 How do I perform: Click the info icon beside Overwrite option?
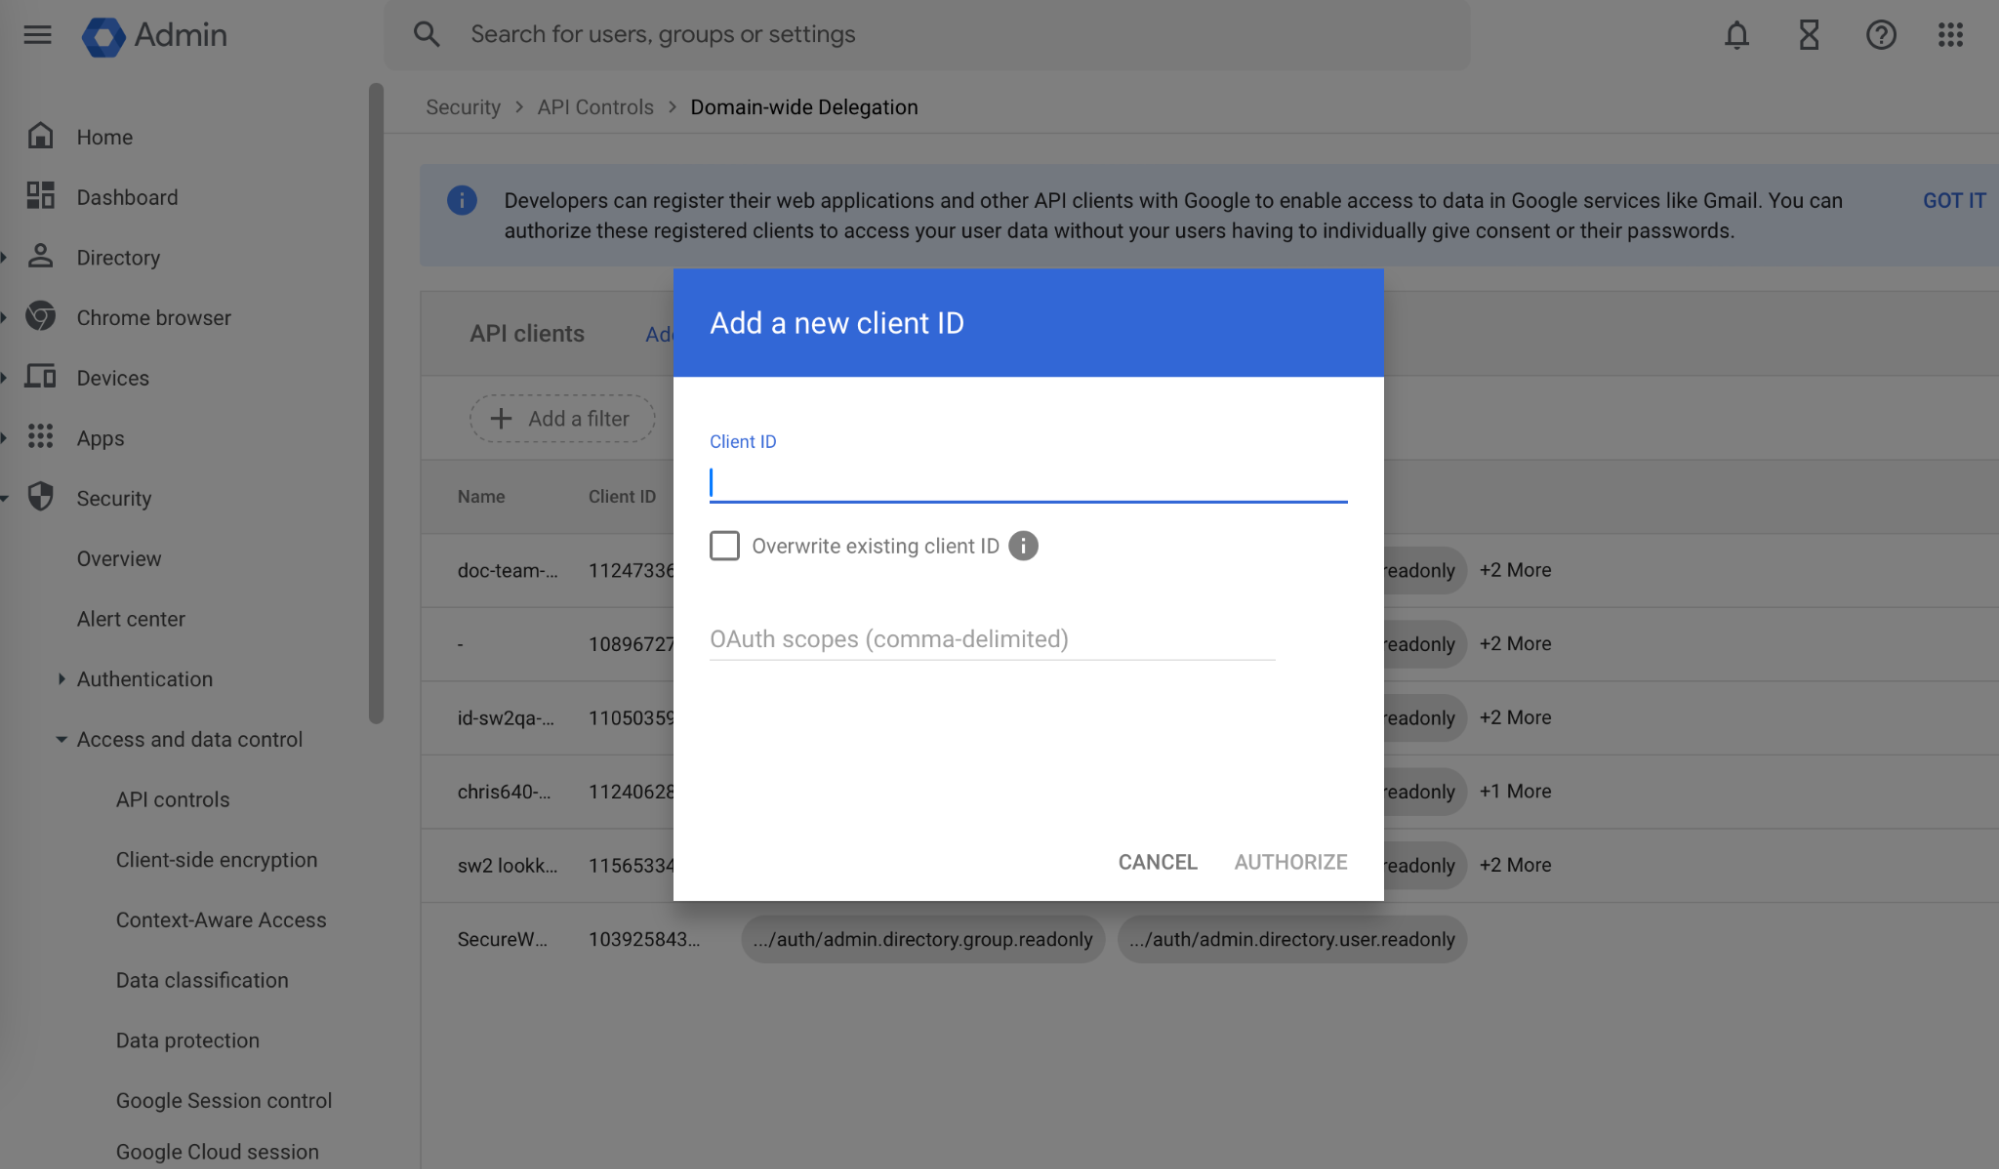click(1023, 546)
